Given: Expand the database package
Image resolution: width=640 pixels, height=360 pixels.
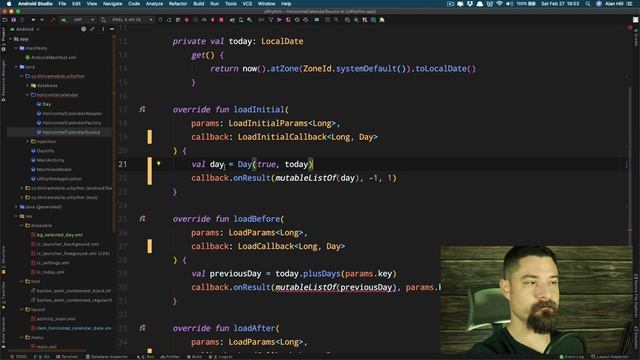Looking at the screenshot, I should point(27,86).
